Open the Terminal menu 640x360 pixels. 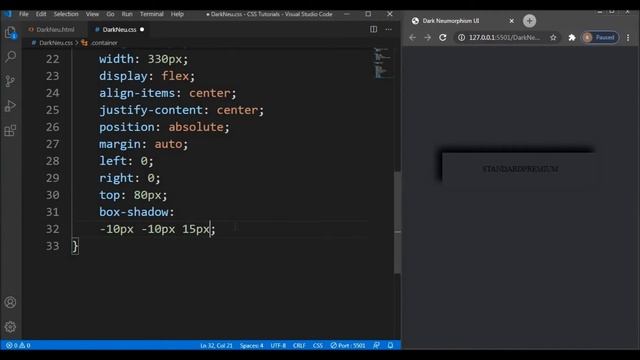pos(151,14)
